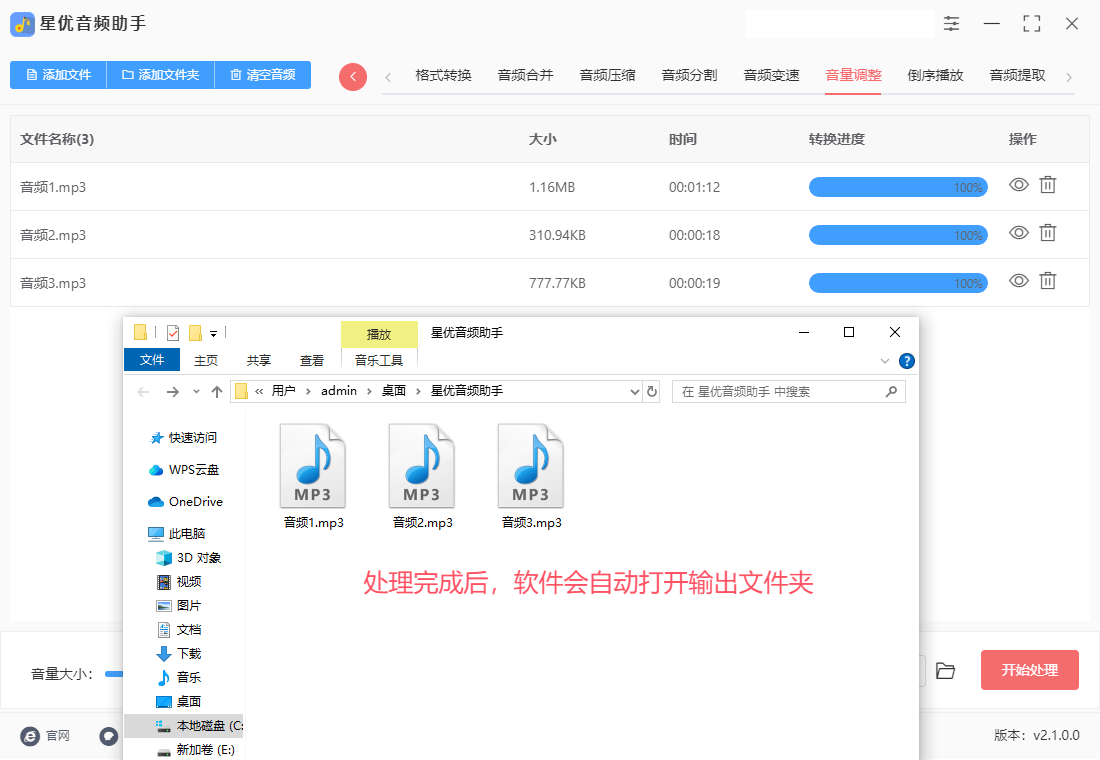Shift the function tabs right with the chevron
This screenshot has height=760, width=1100.
(1069, 77)
